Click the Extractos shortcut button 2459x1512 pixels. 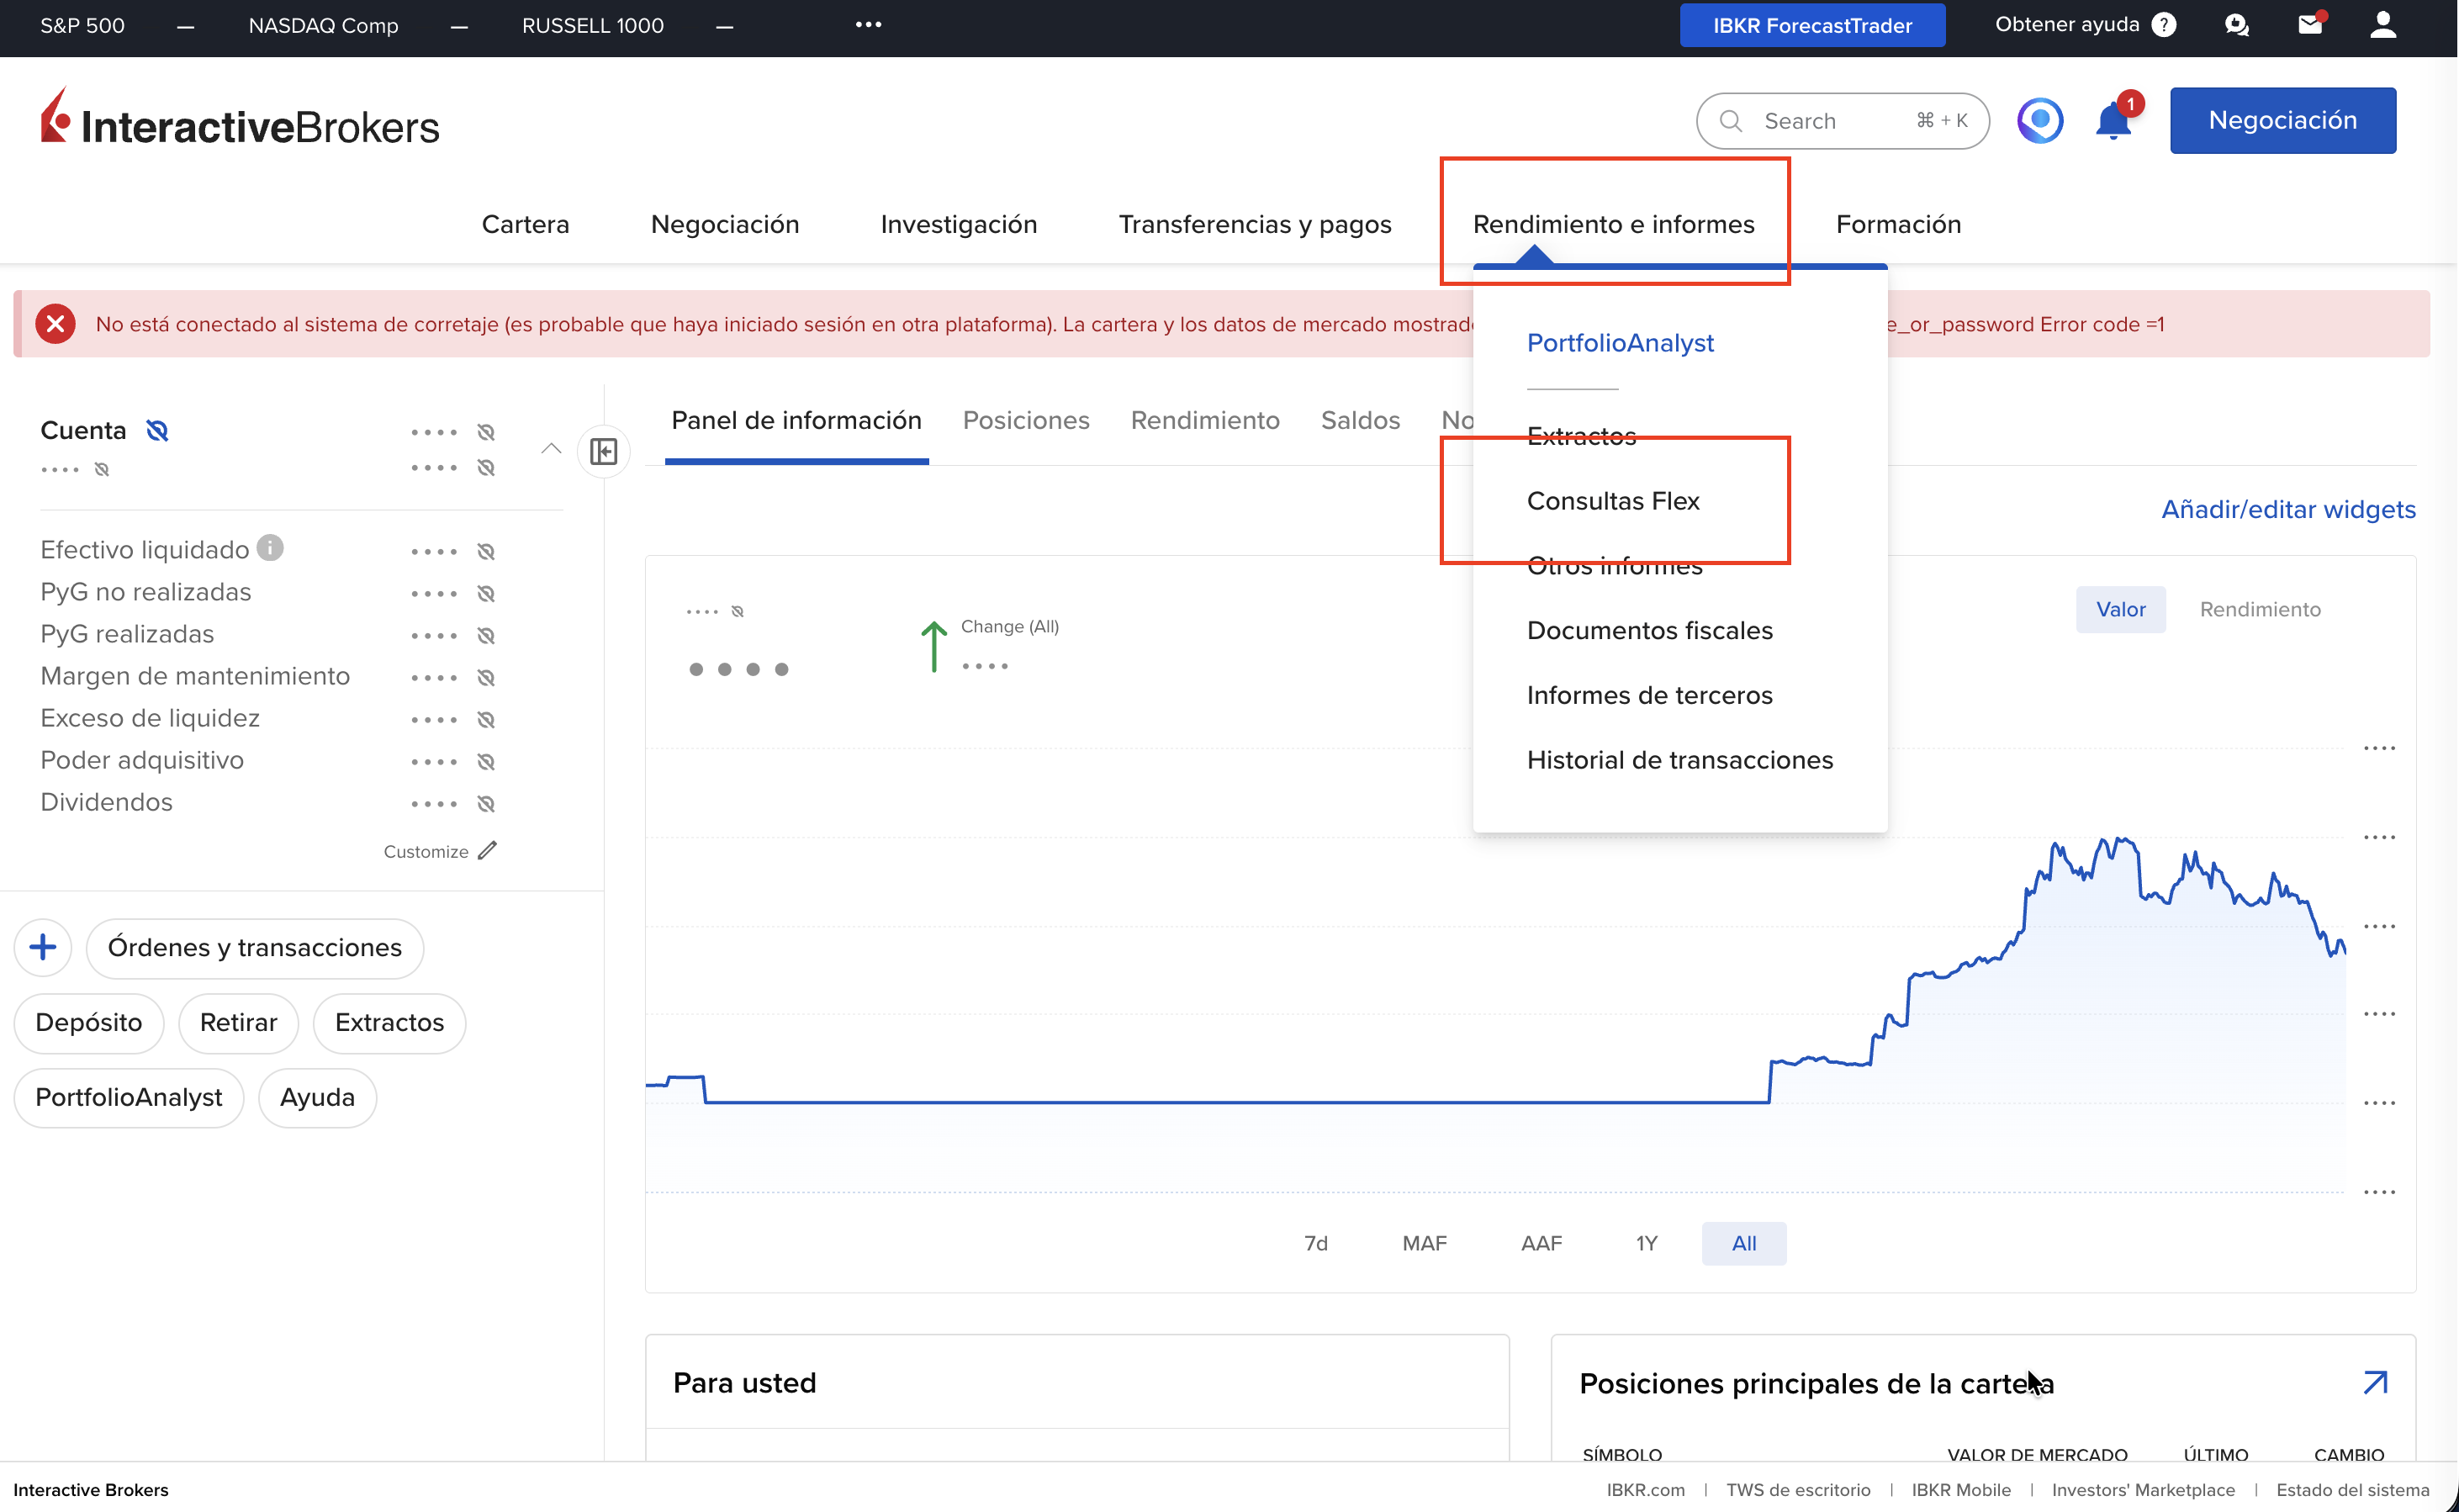pyautogui.click(x=389, y=1022)
